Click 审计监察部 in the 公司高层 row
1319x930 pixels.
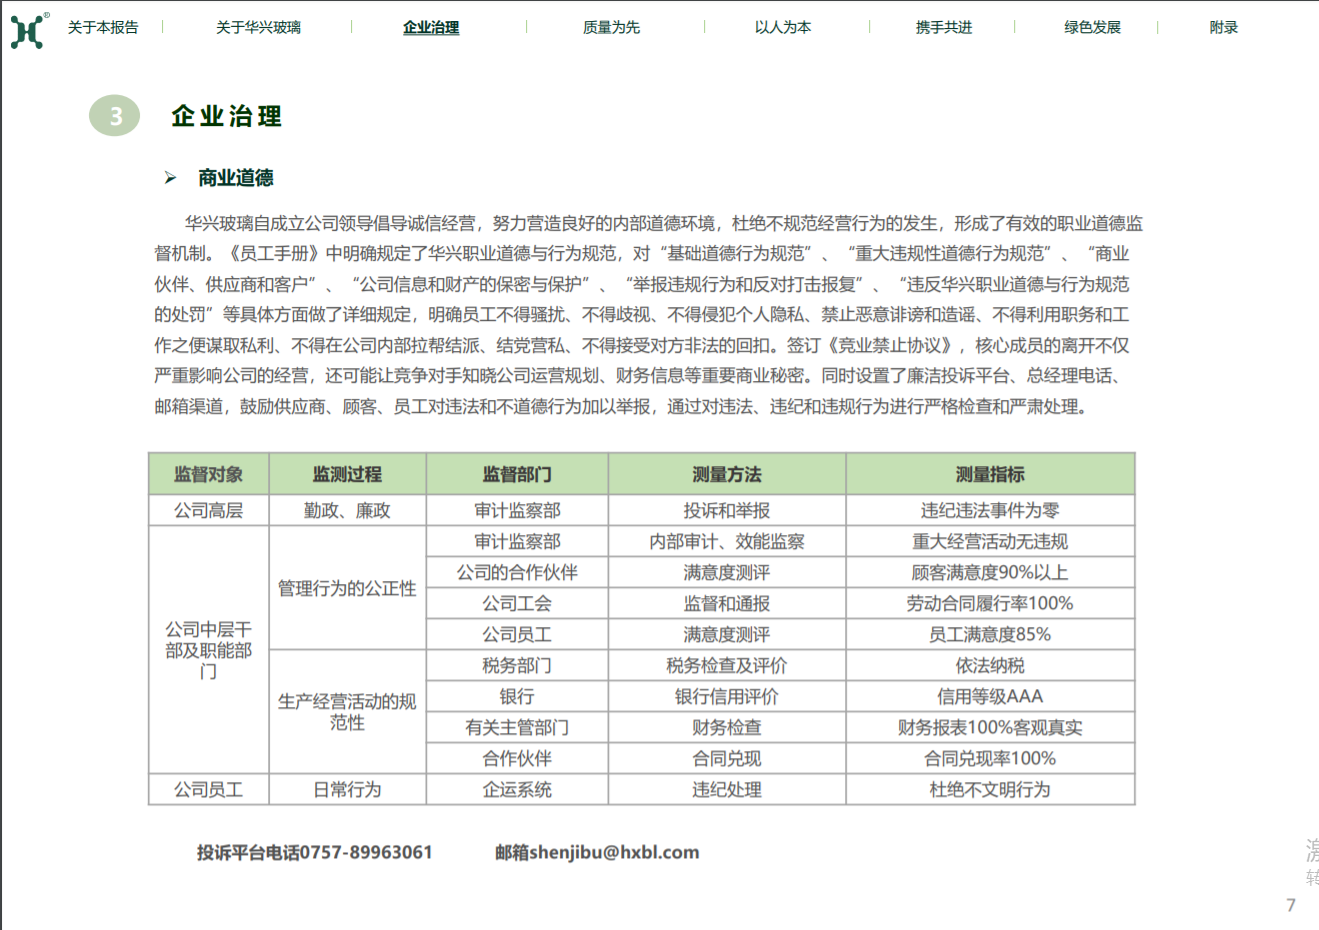(517, 510)
